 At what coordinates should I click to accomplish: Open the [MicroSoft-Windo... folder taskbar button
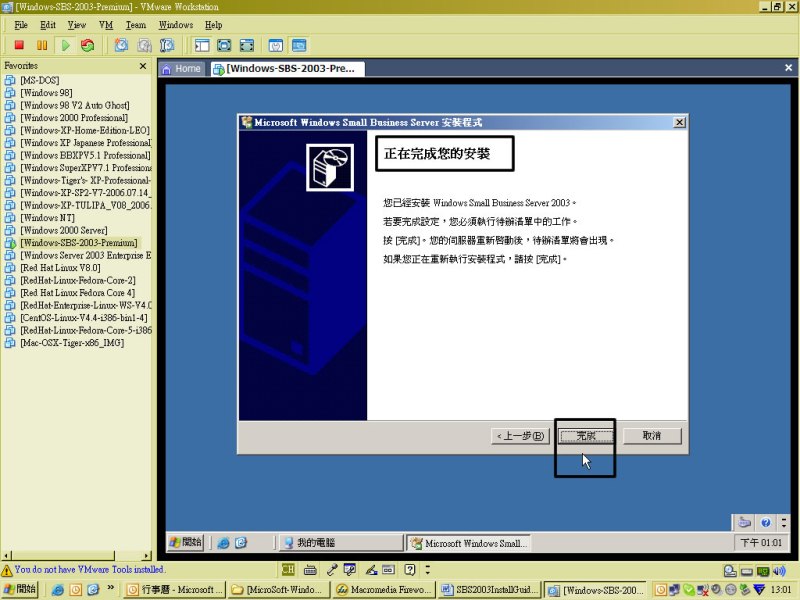[279, 590]
